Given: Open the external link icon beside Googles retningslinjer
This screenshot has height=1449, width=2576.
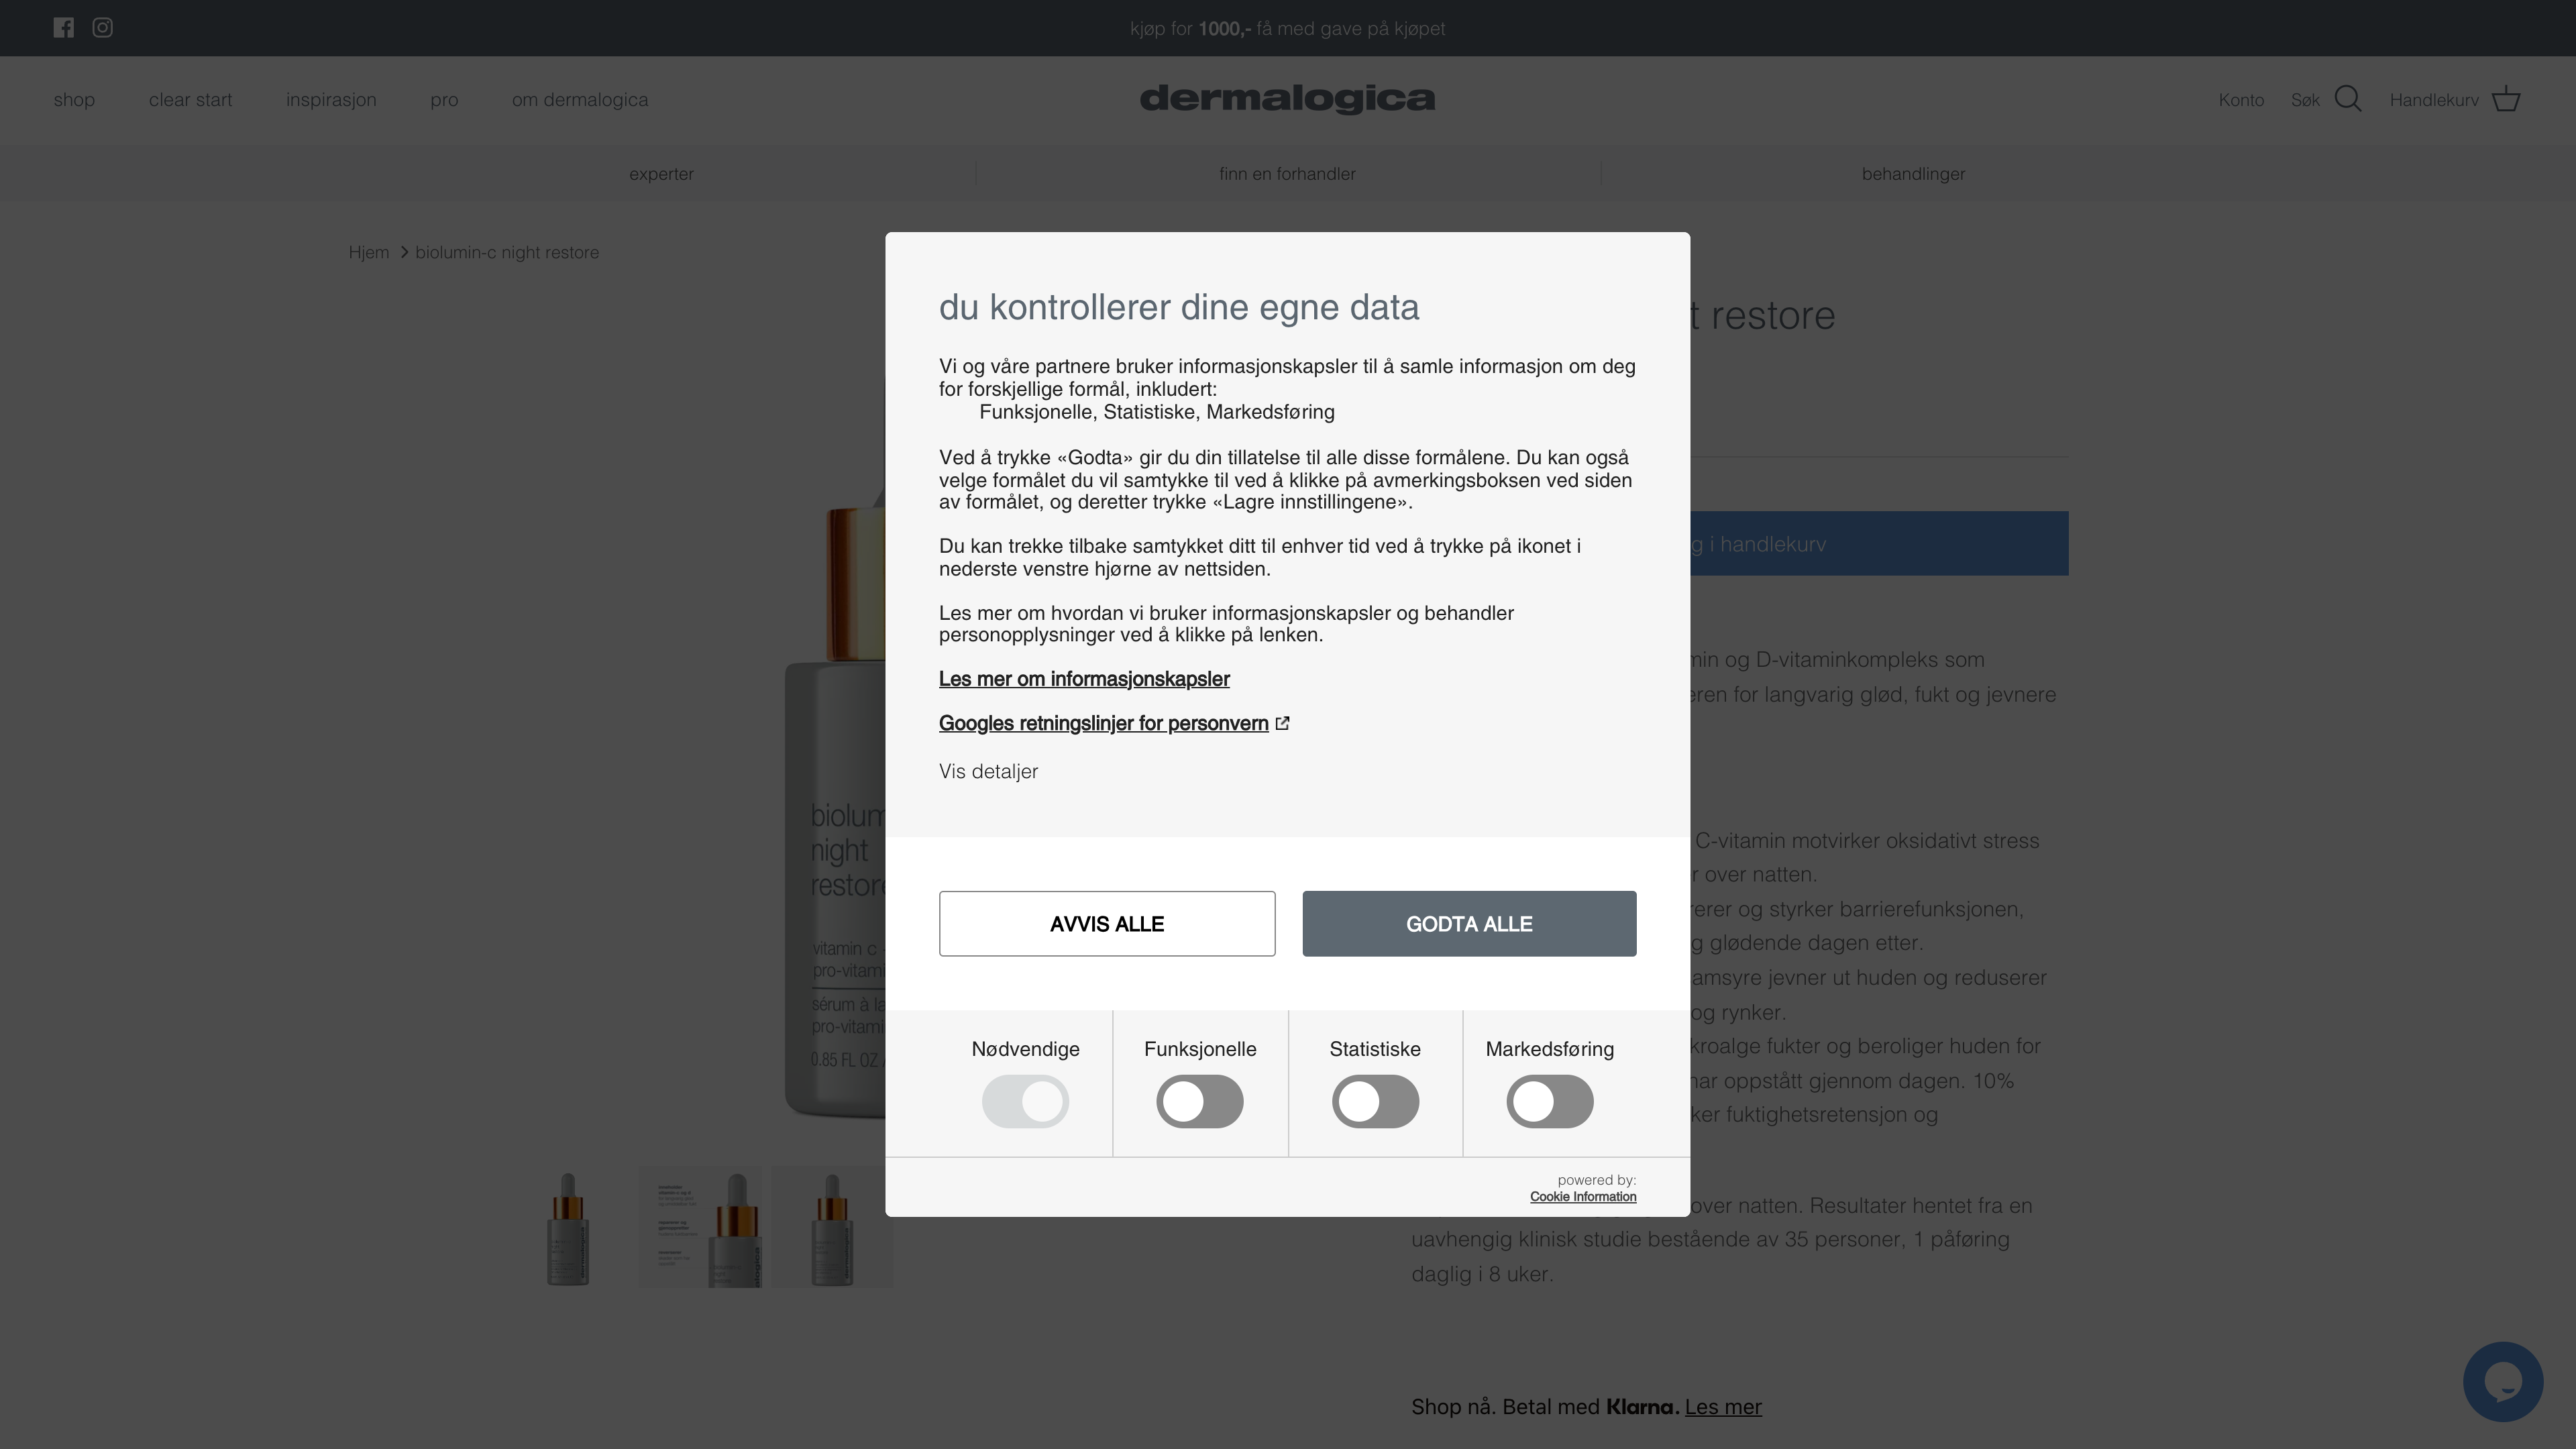Looking at the screenshot, I should [x=1282, y=723].
